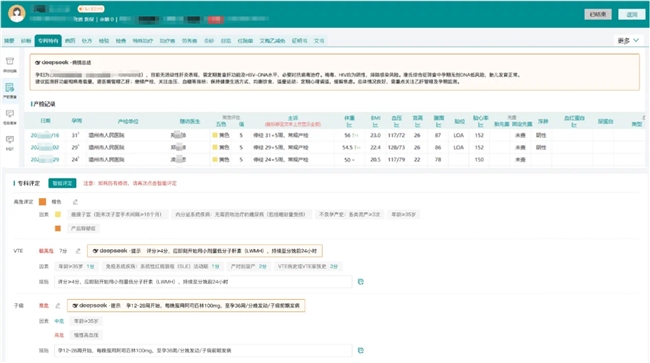Viewport: 650px width, 363px height.
Task: Open trend chart icon under BMI column header
Action: (375, 125)
